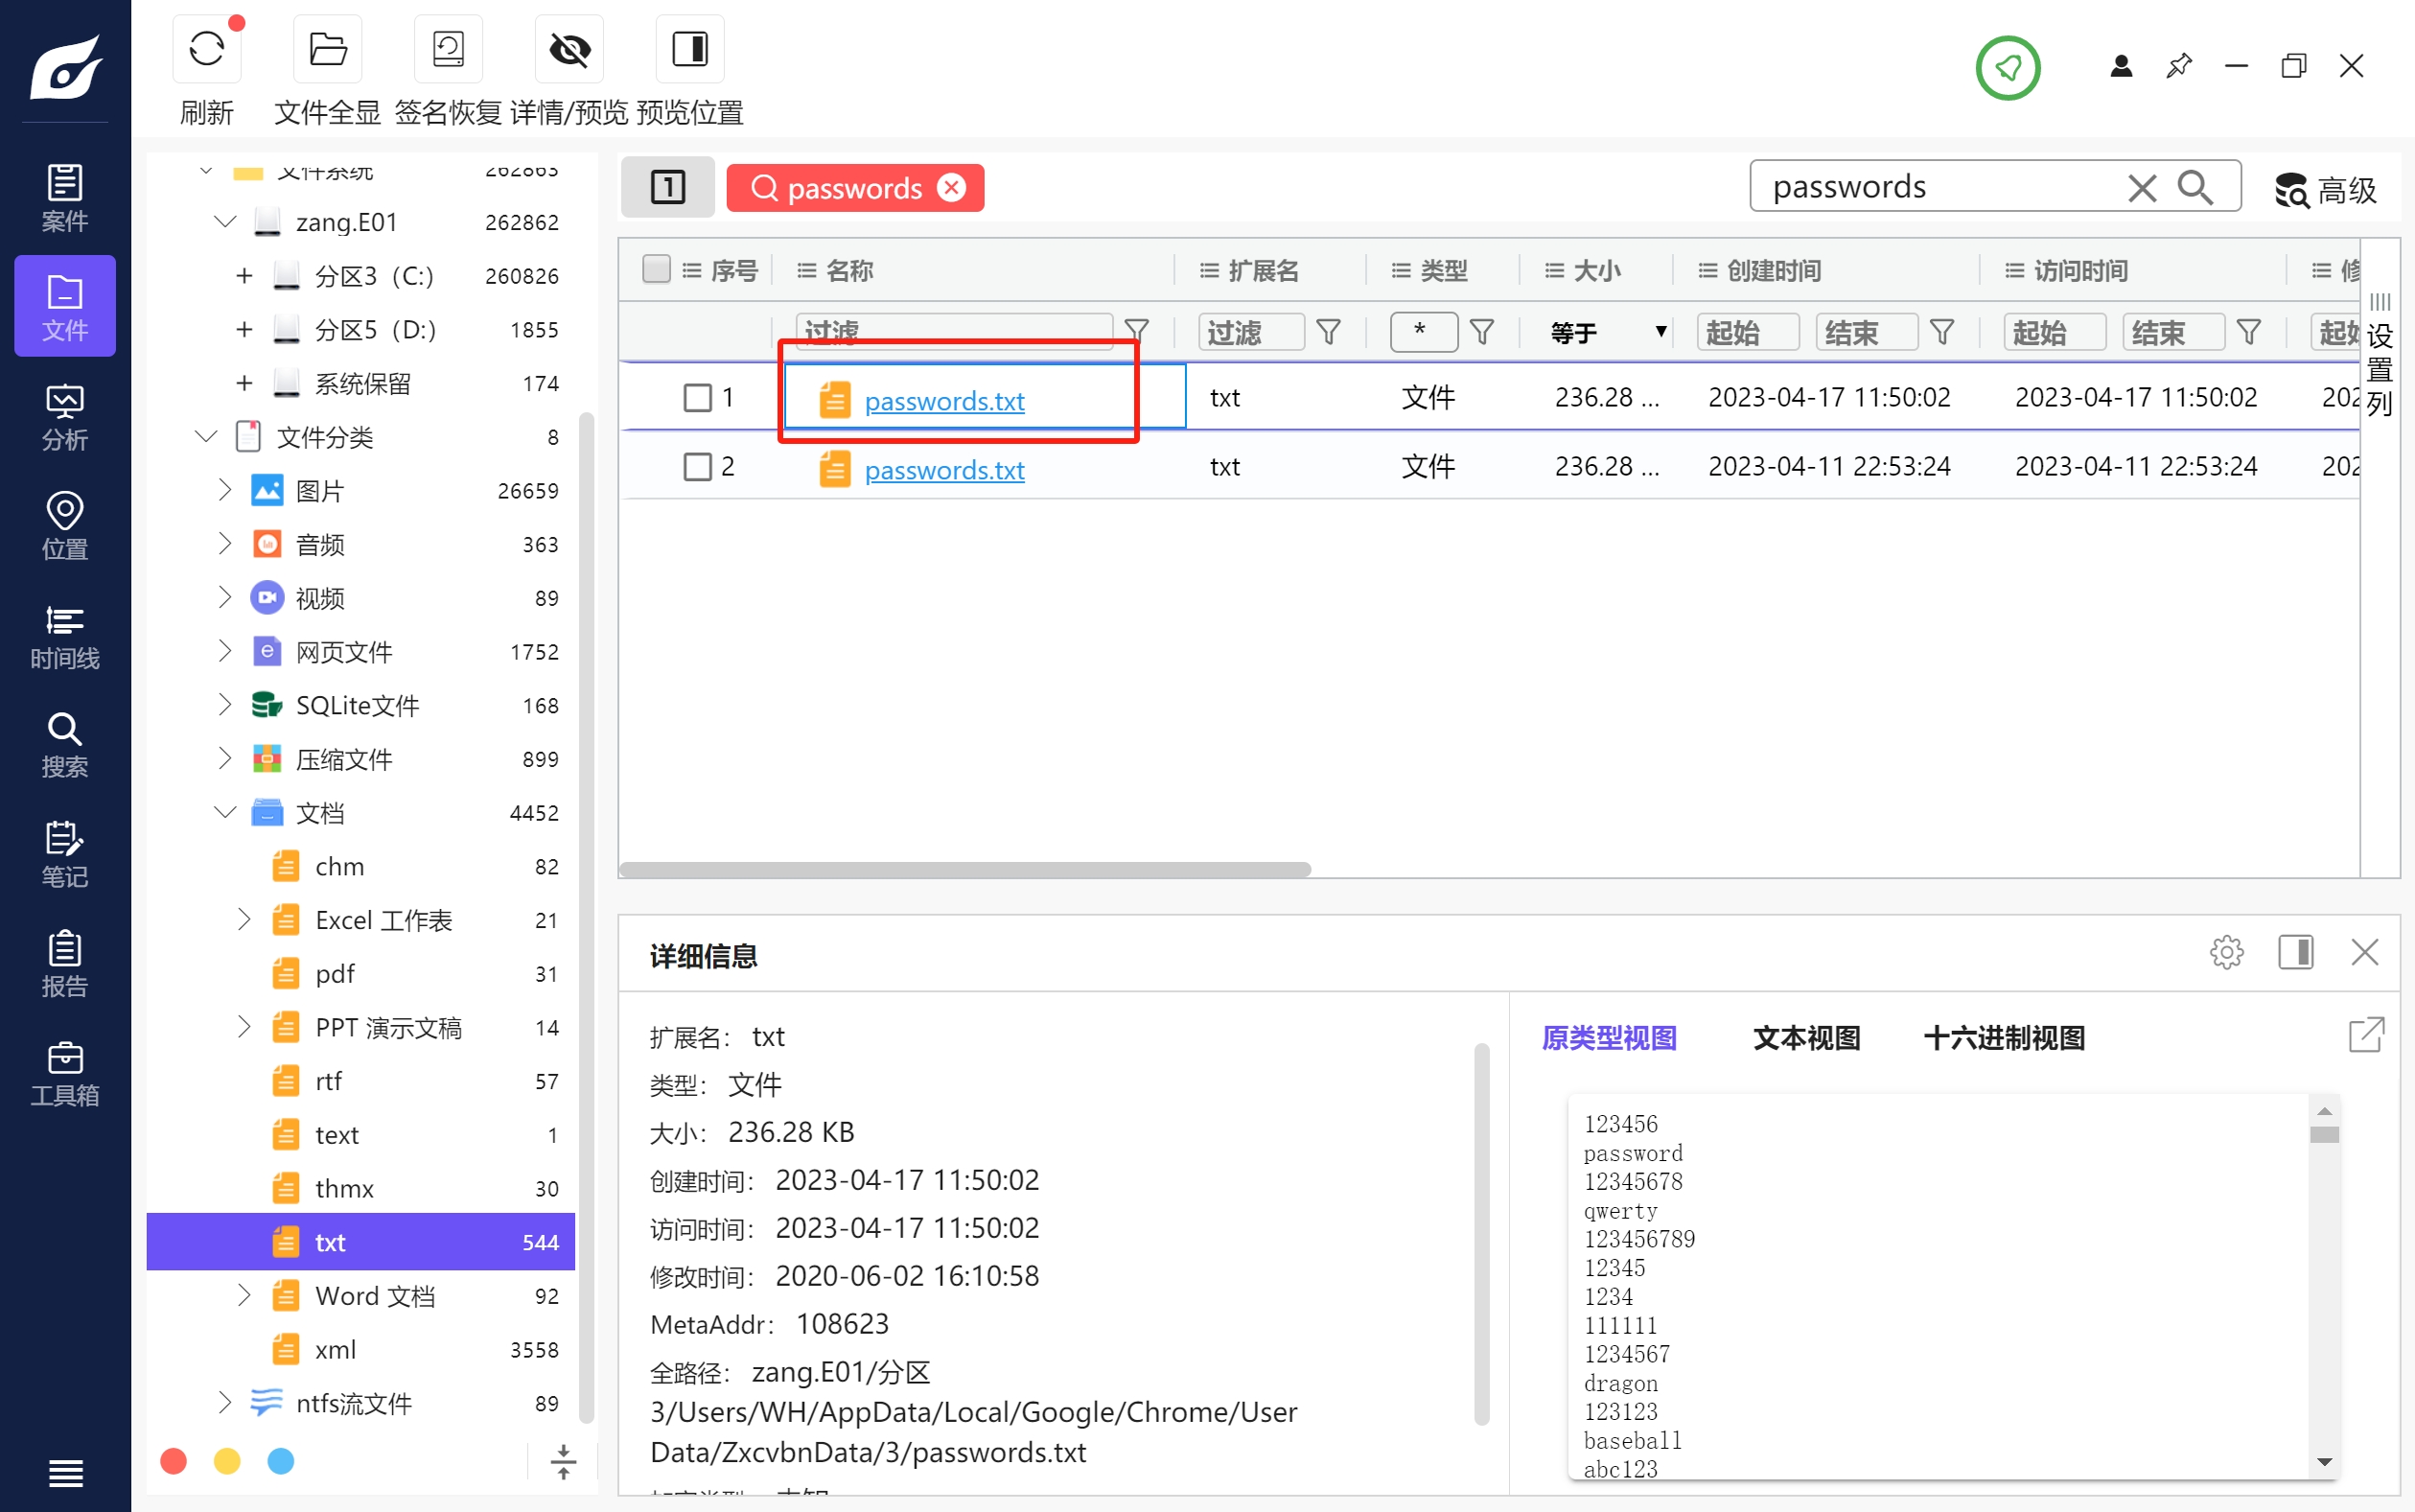Click the yellow color tag dot
The width and height of the screenshot is (2415, 1512).
228,1461
